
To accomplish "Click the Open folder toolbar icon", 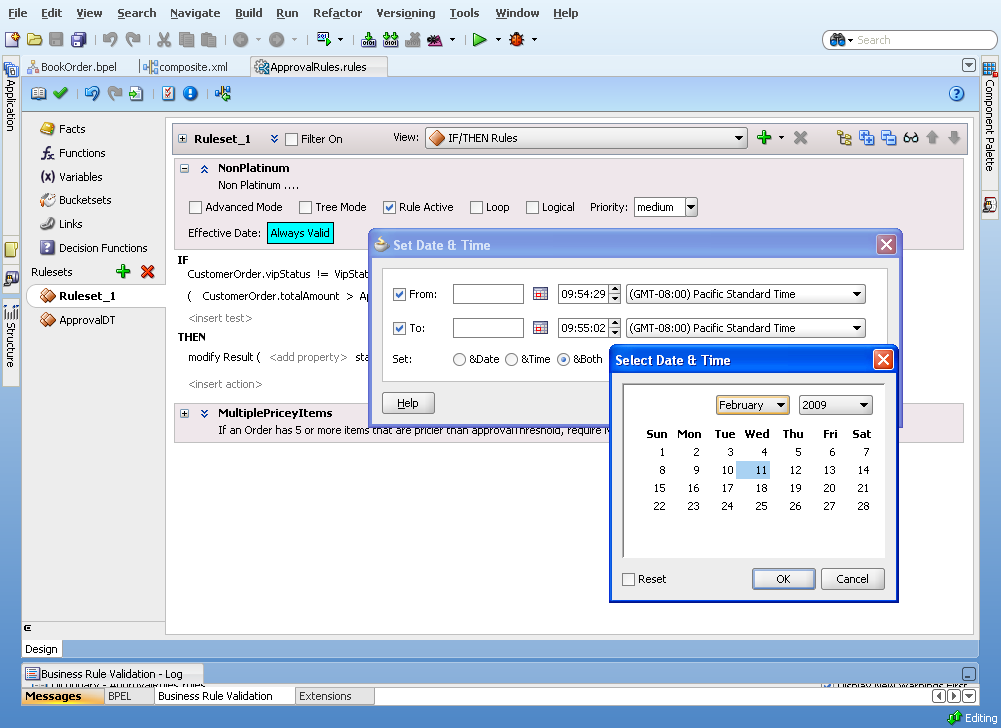I will [34, 40].
